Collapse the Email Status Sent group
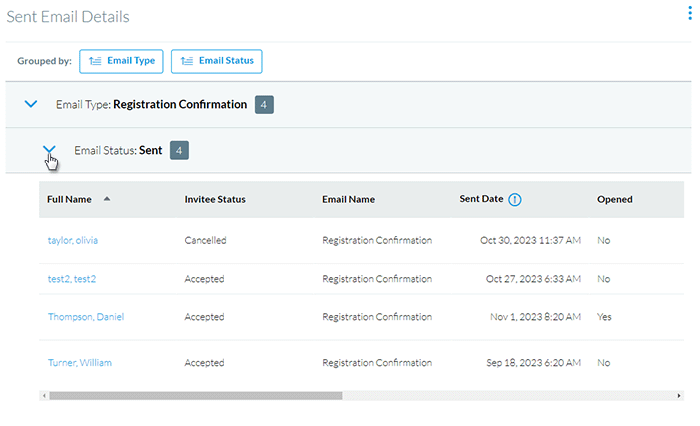 click(x=49, y=150)
